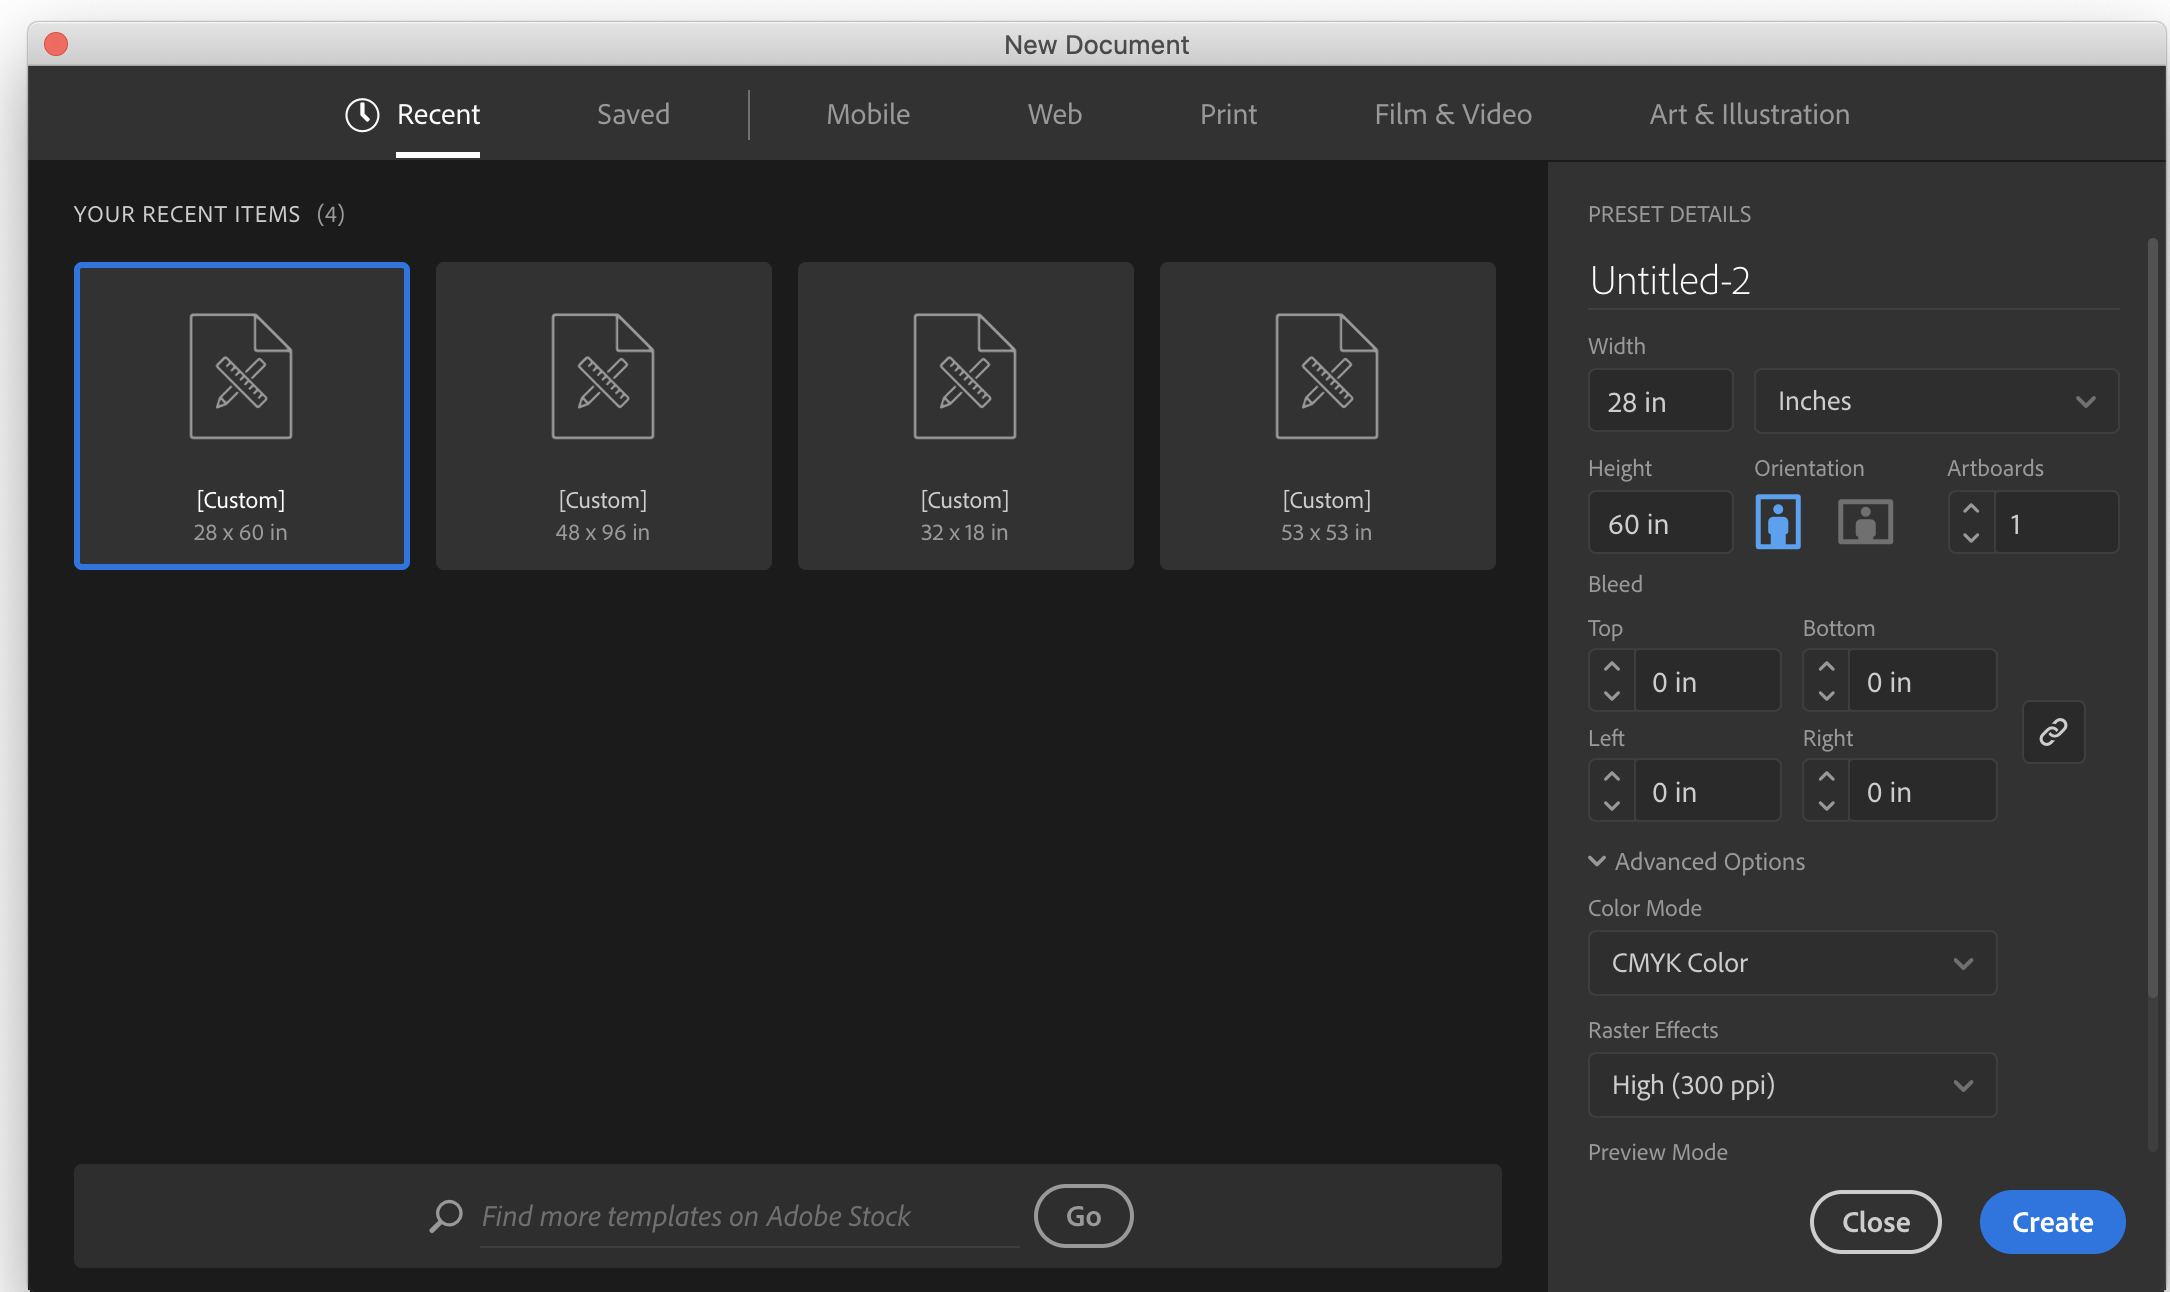Open the units dropdown showing Inches
This screenshot has height=1292, width=2170.
tap(1936, 400)
